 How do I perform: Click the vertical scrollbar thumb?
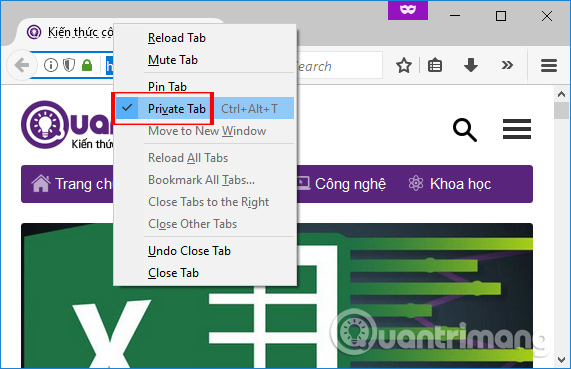point(561,111)
